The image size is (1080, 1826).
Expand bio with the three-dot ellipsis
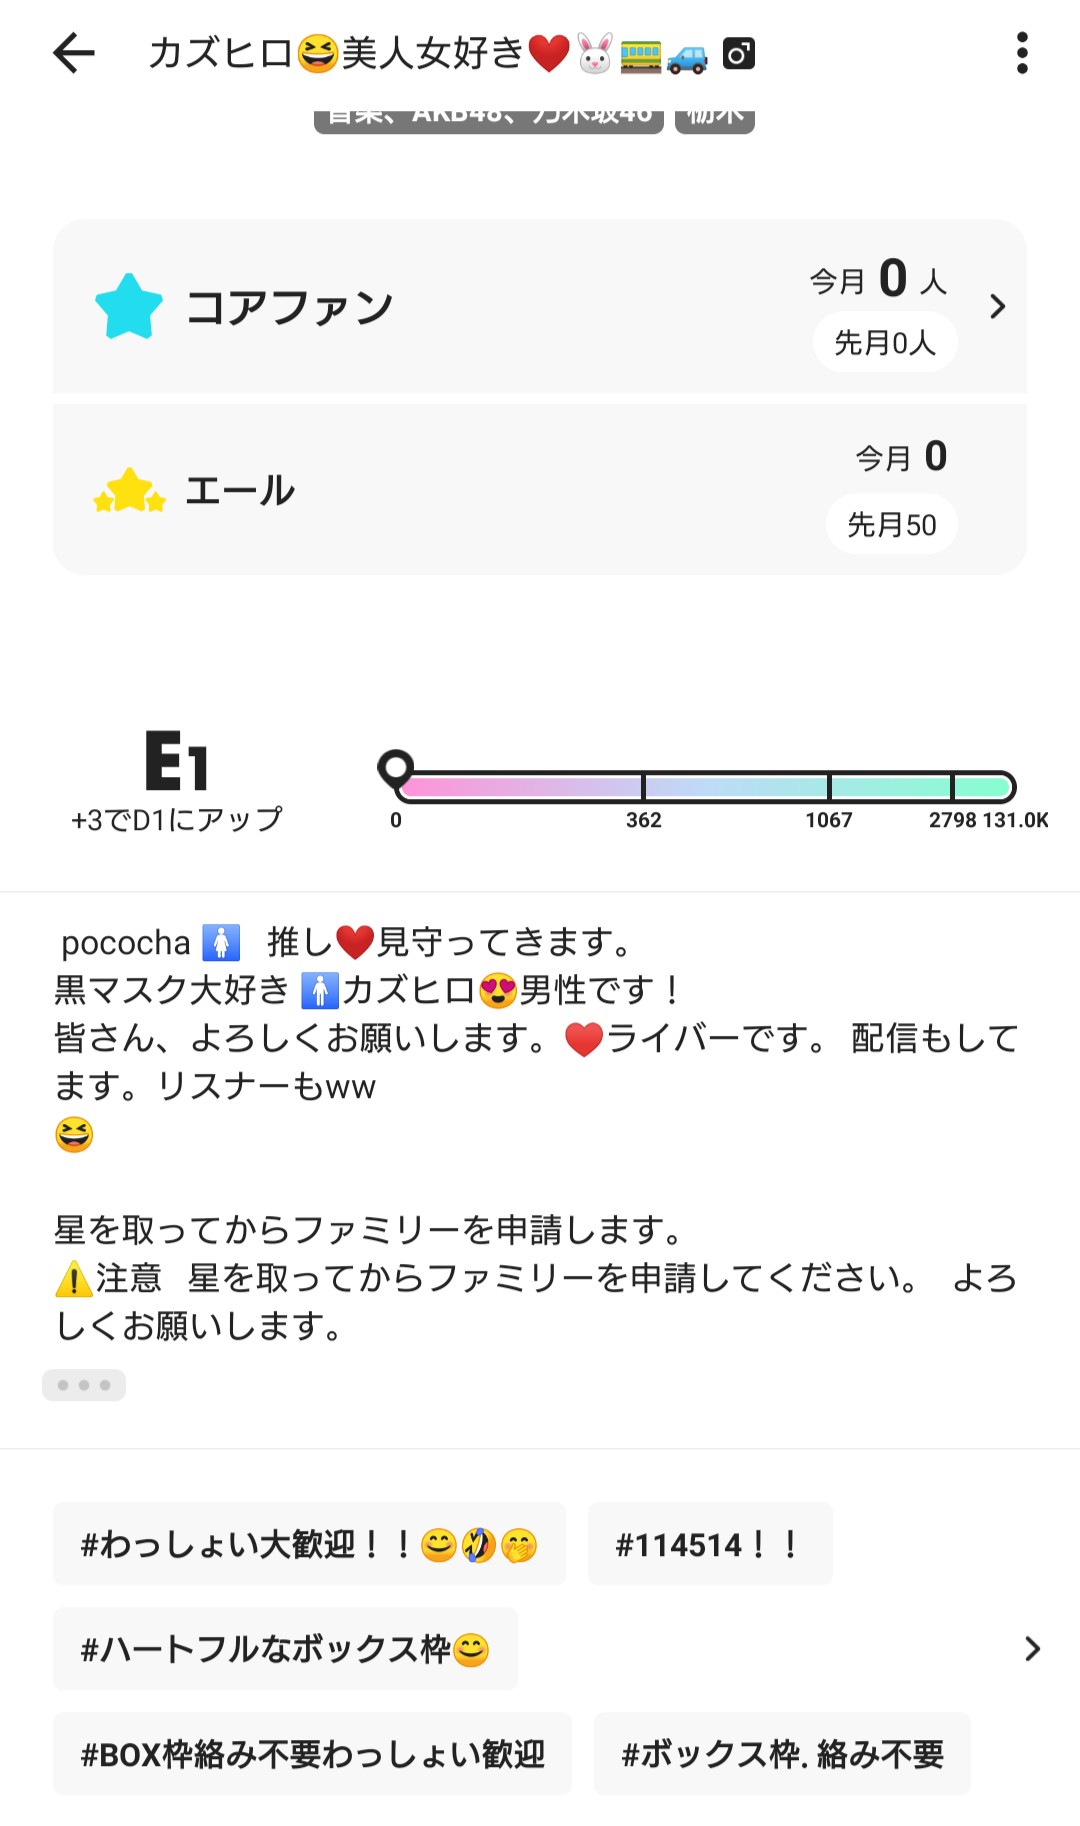84,1385
